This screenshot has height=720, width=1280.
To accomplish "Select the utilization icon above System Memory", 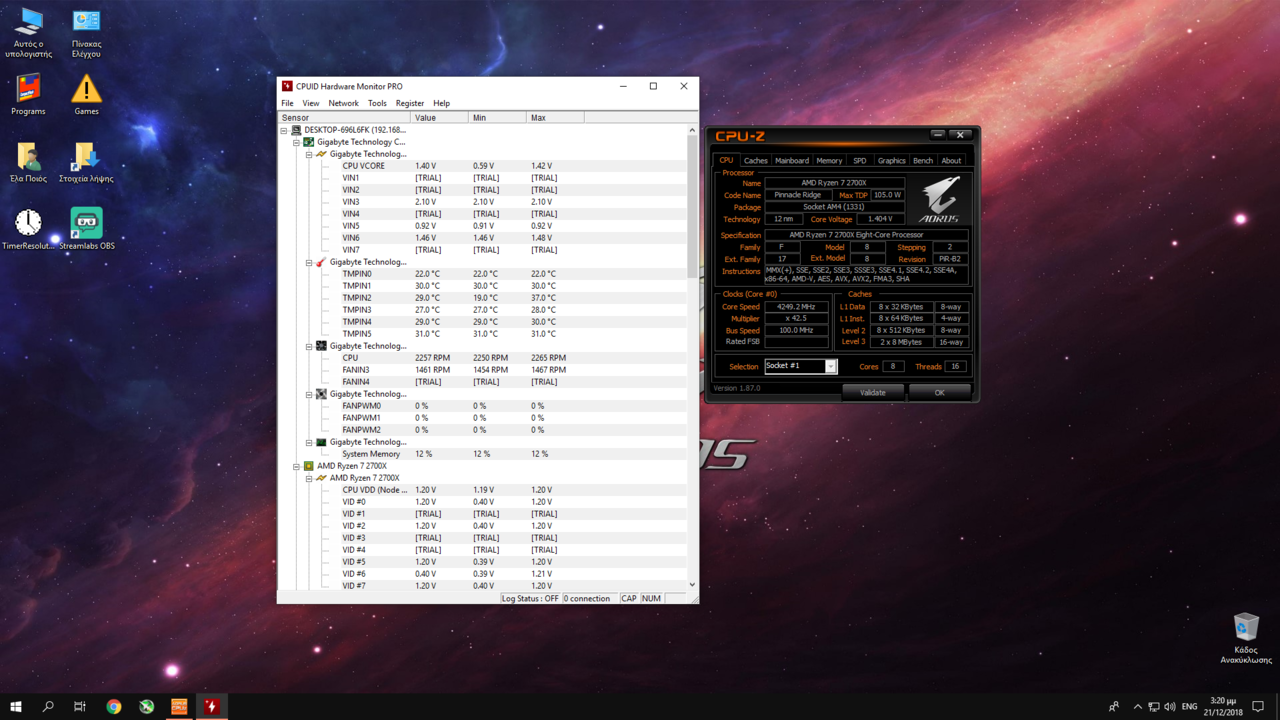I will tap(321, 442).
